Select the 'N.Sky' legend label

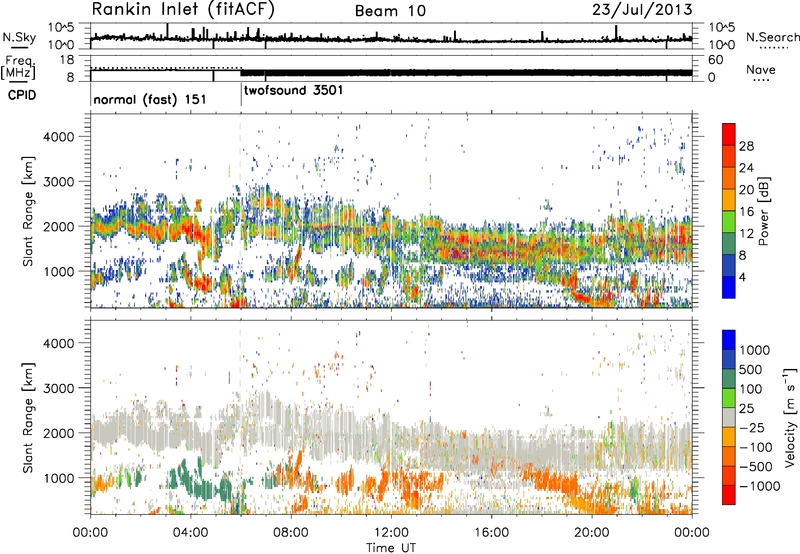(x=19, y=37)
